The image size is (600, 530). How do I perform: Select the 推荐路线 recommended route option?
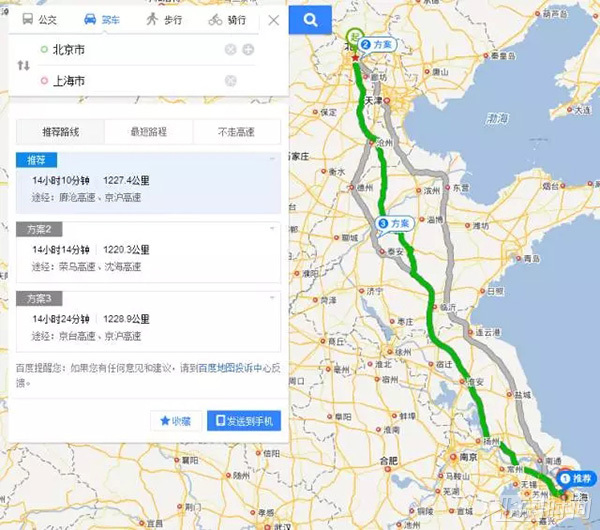tap(60, 132)
